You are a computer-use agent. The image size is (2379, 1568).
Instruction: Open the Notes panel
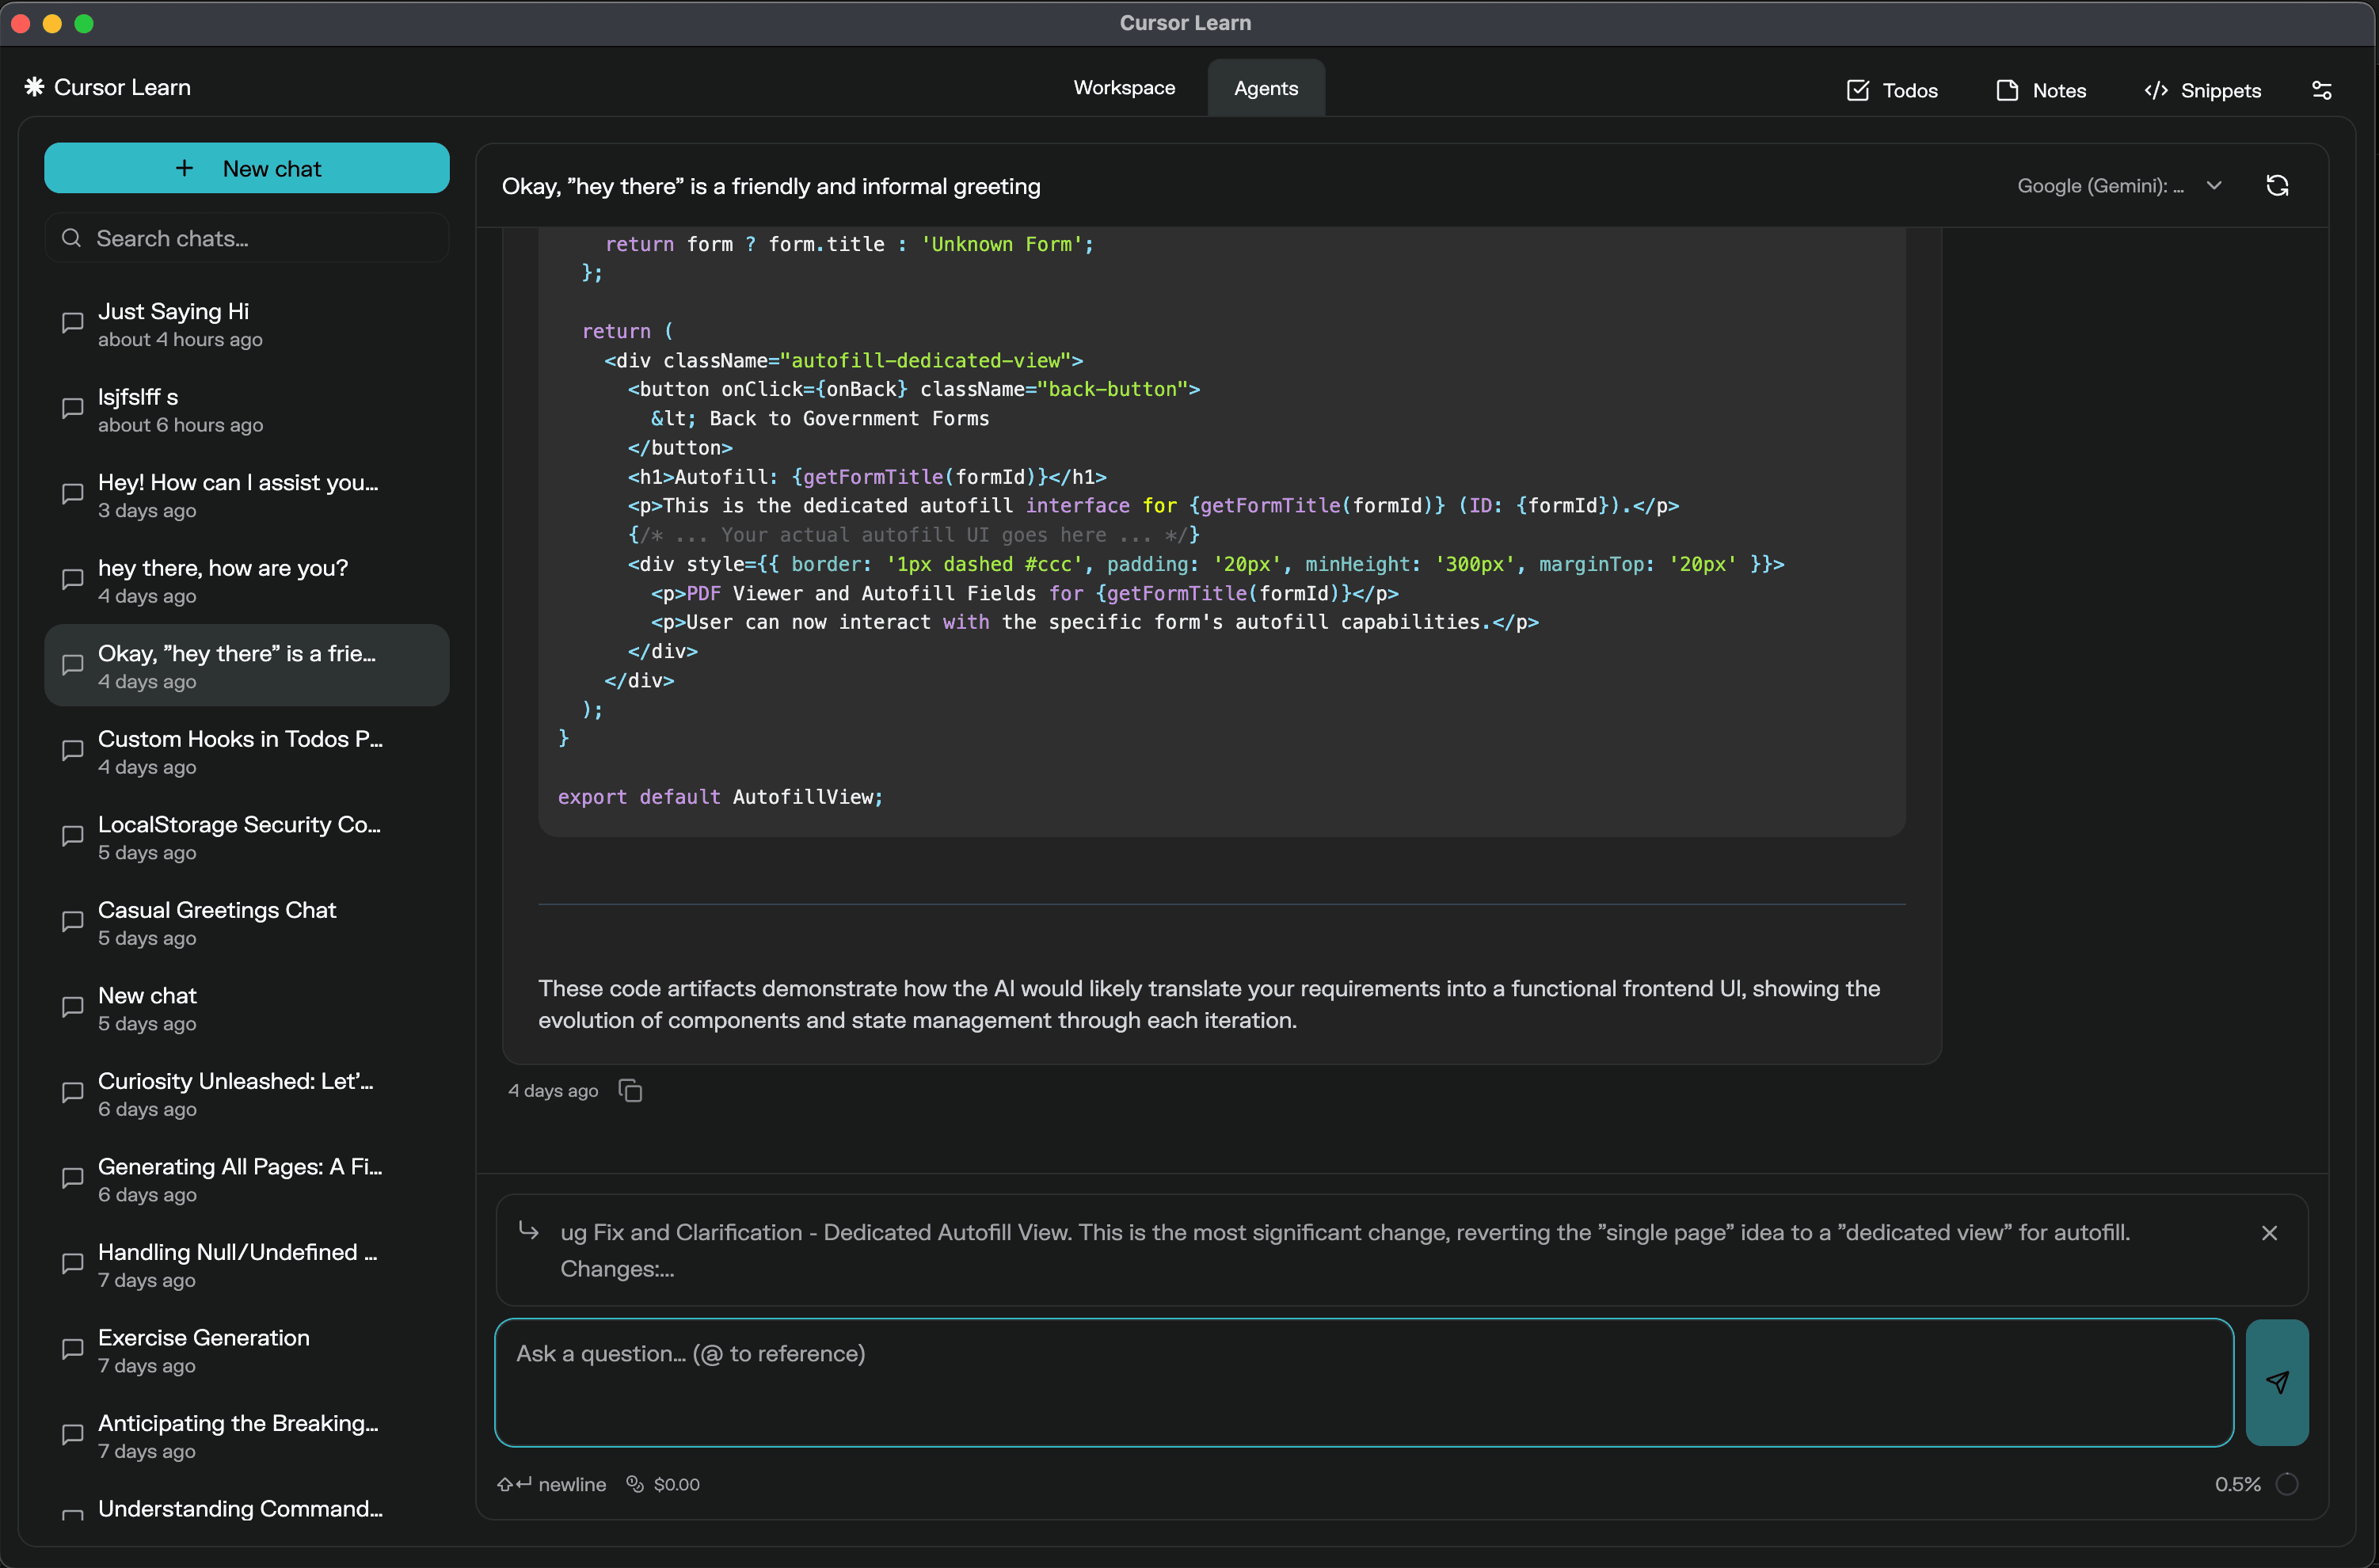tap(2041, 90)
